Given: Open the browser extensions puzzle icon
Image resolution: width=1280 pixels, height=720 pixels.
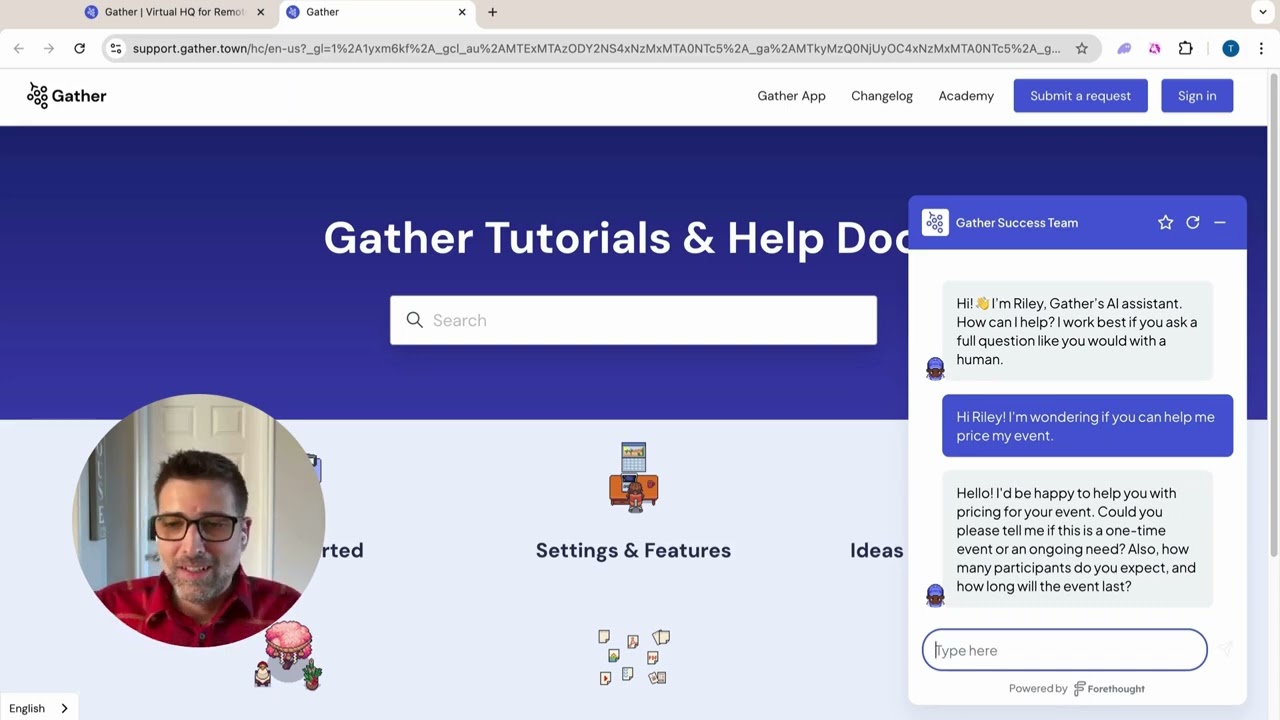Looking at the screenshot, I should point(1186,48).
